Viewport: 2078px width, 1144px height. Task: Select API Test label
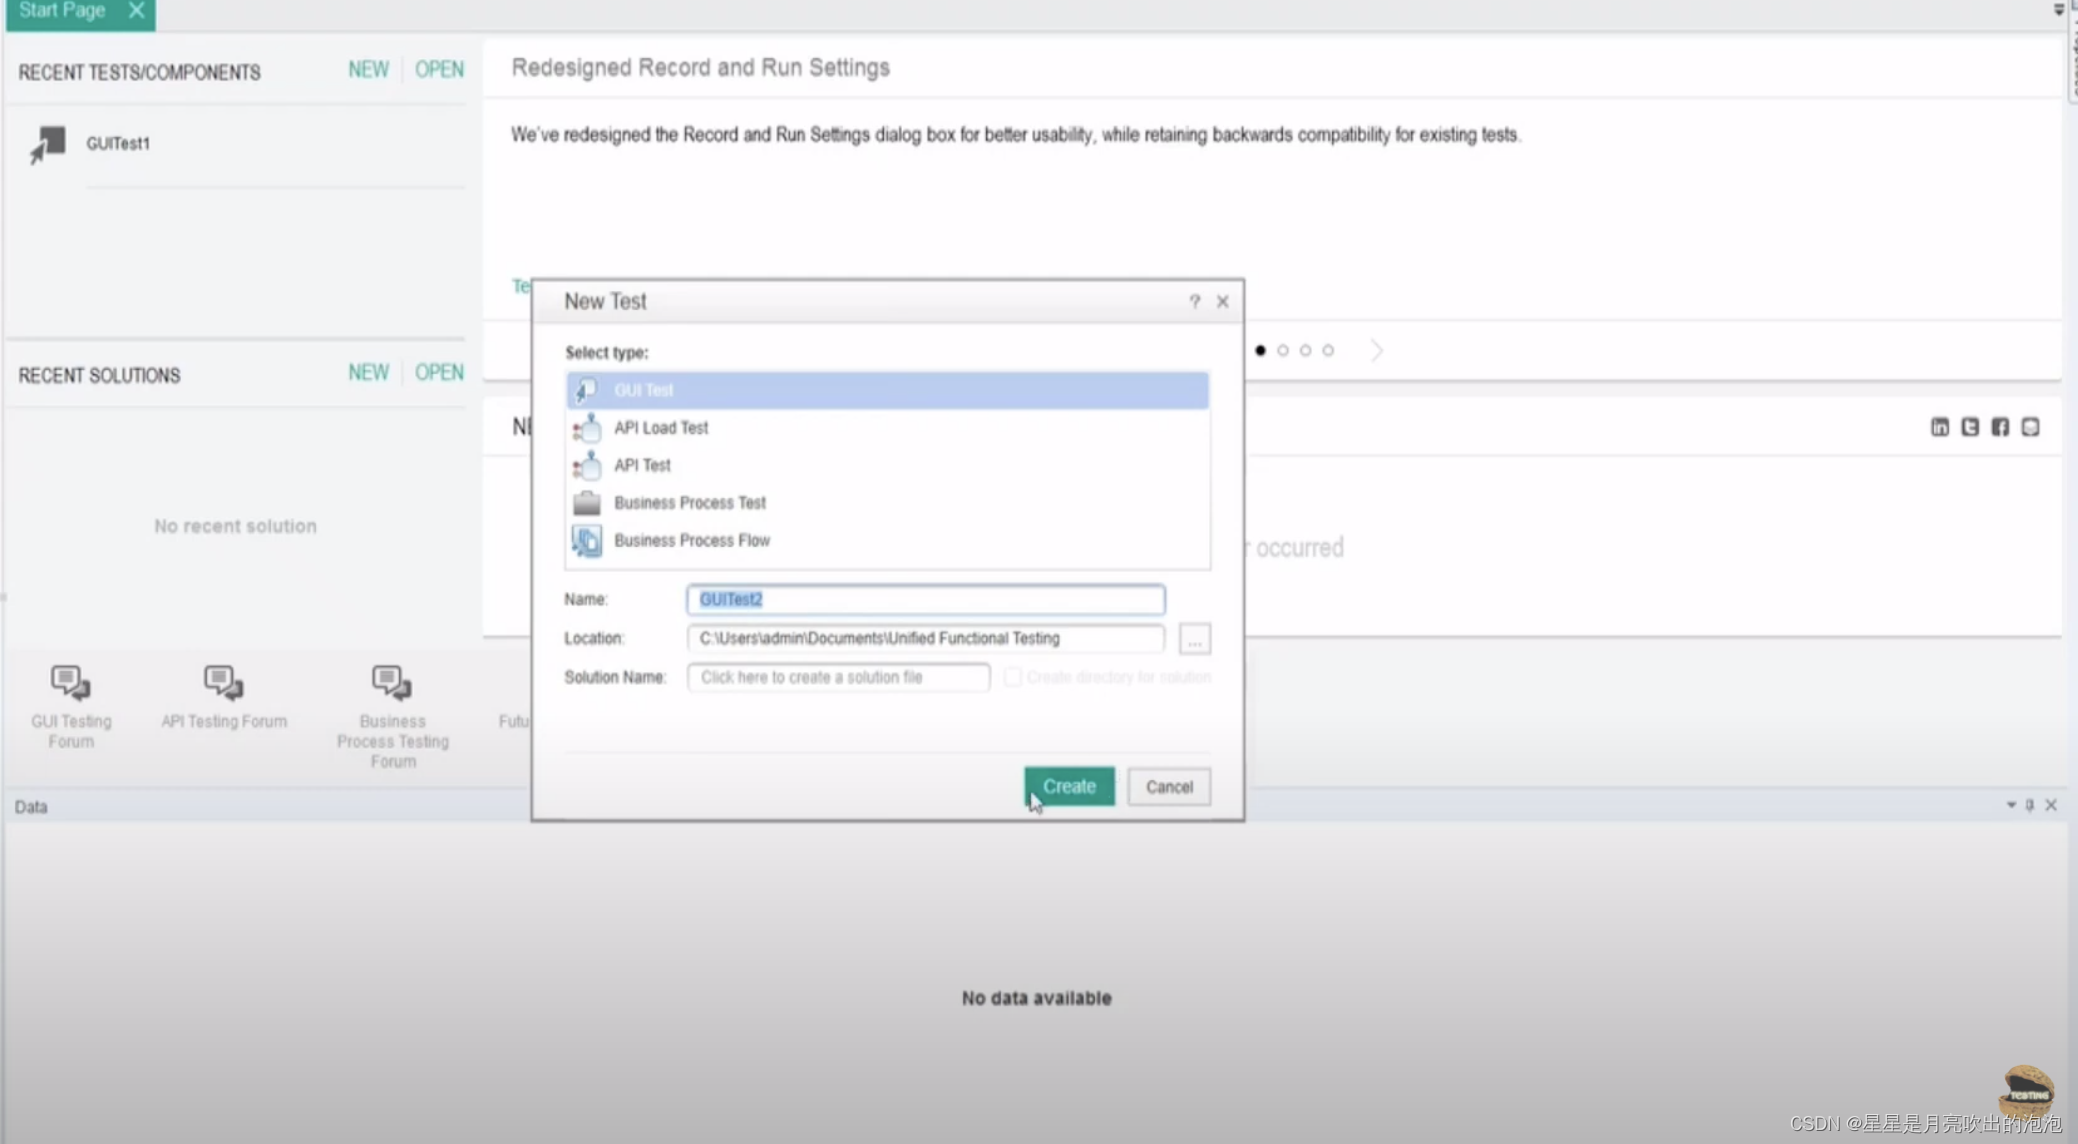[642, 466]
